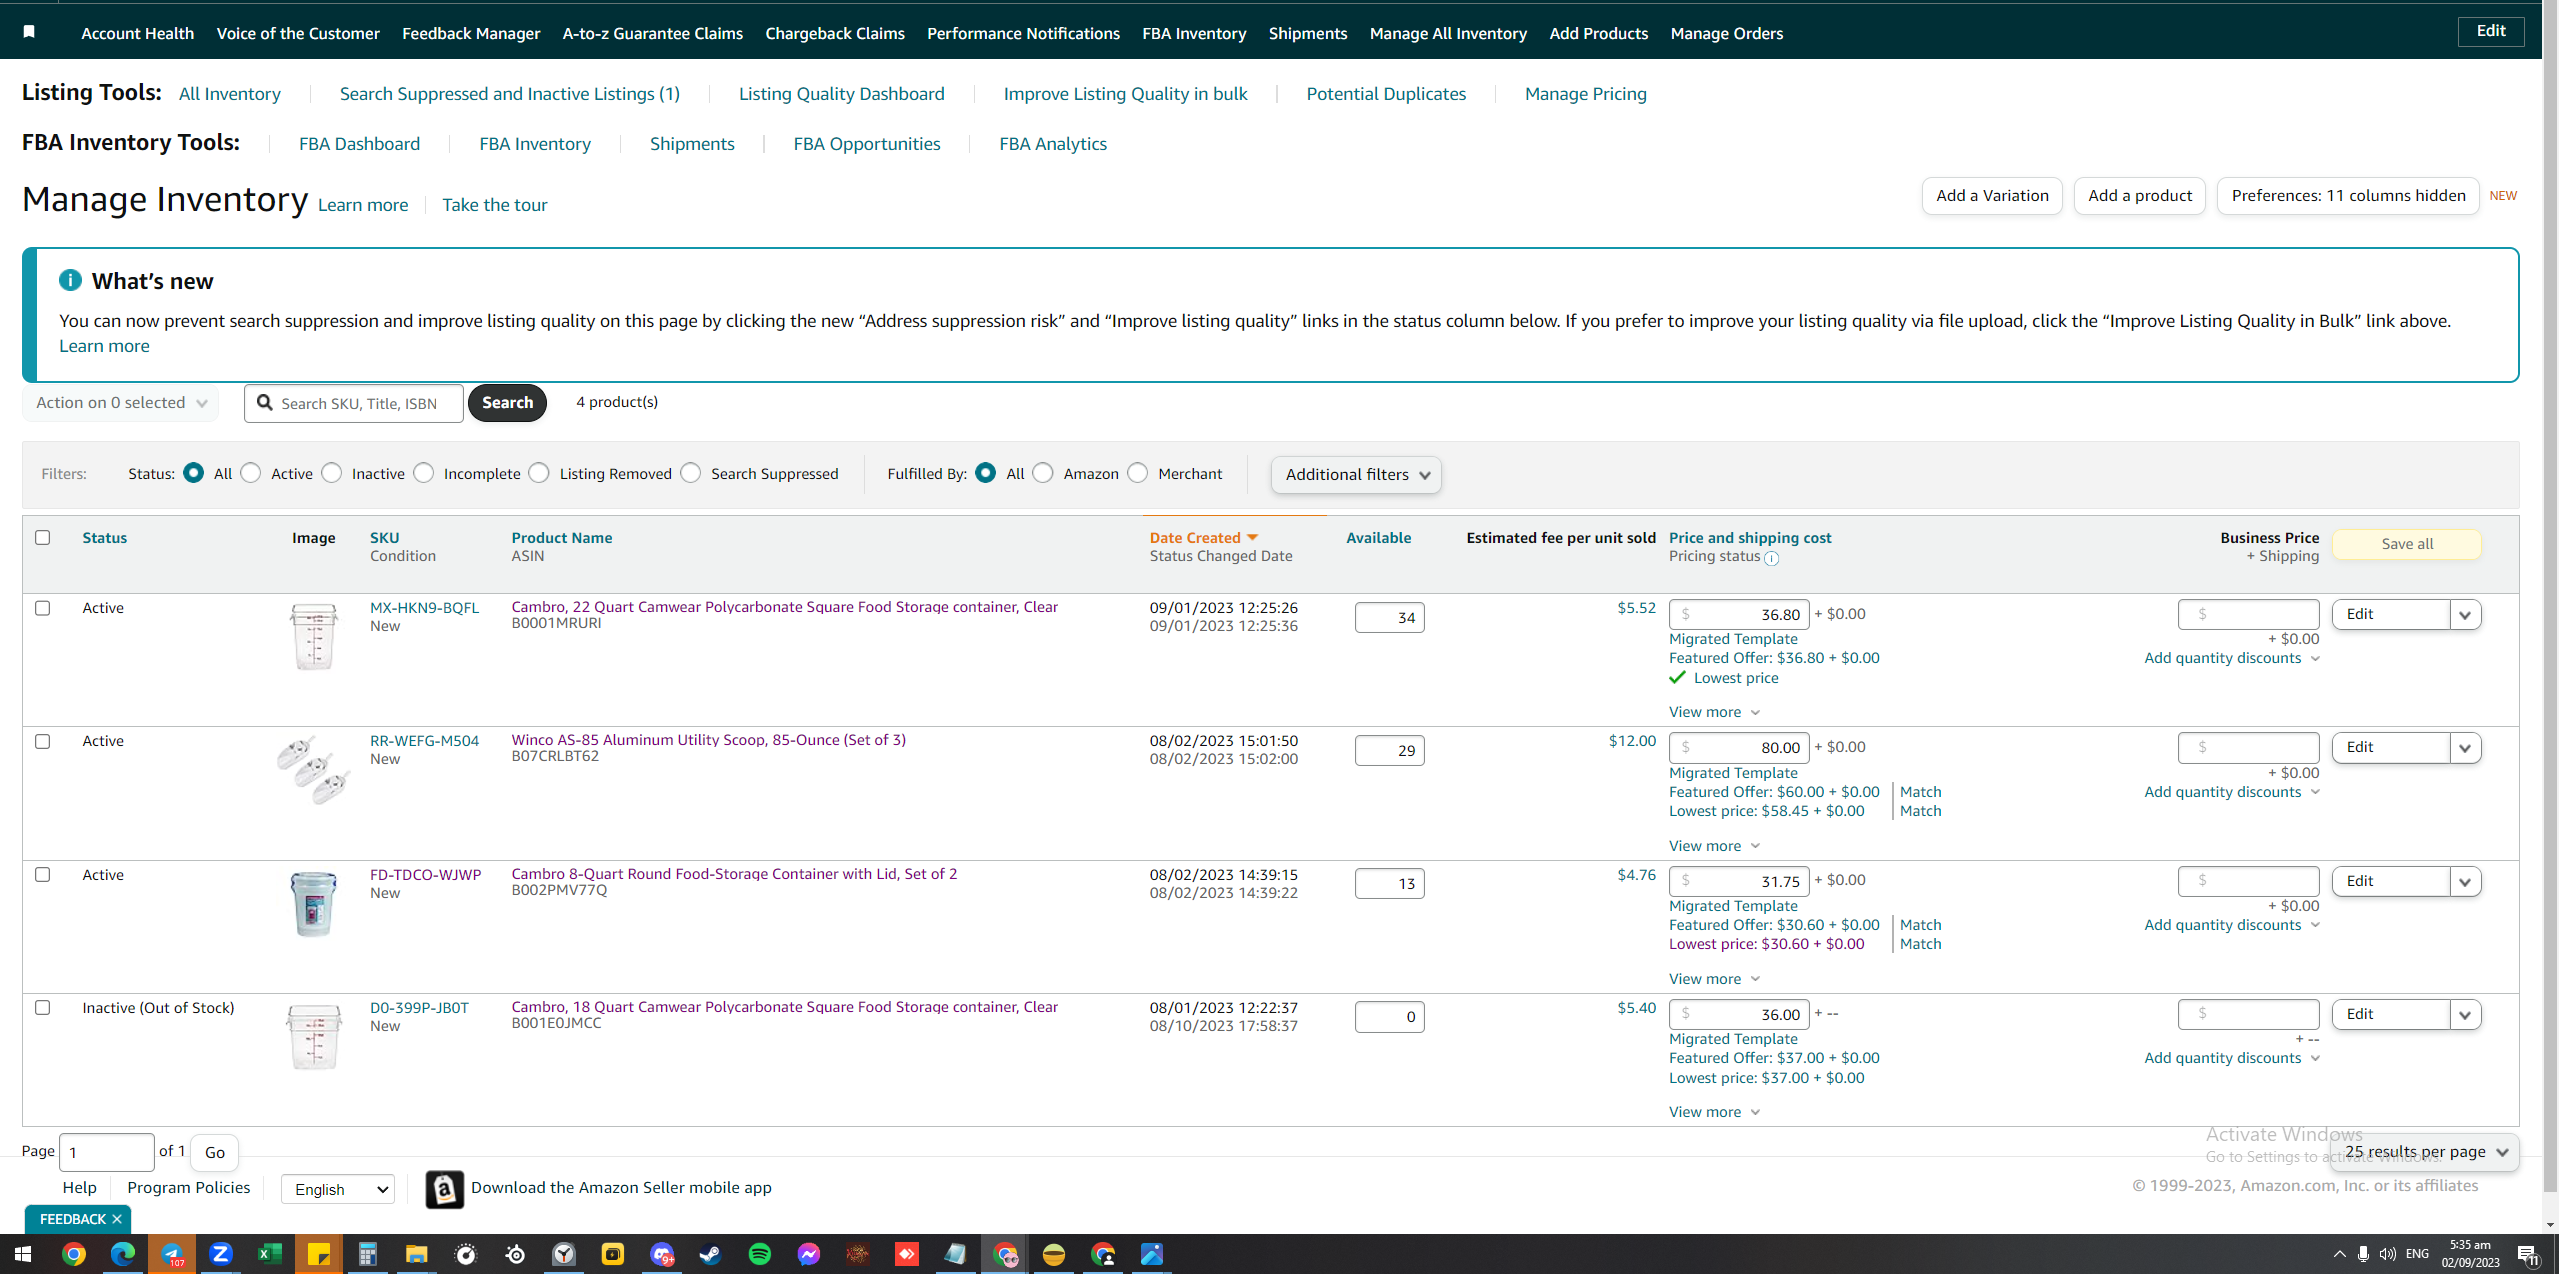Open Google Chrome from the taskbar

(73, 1254)
